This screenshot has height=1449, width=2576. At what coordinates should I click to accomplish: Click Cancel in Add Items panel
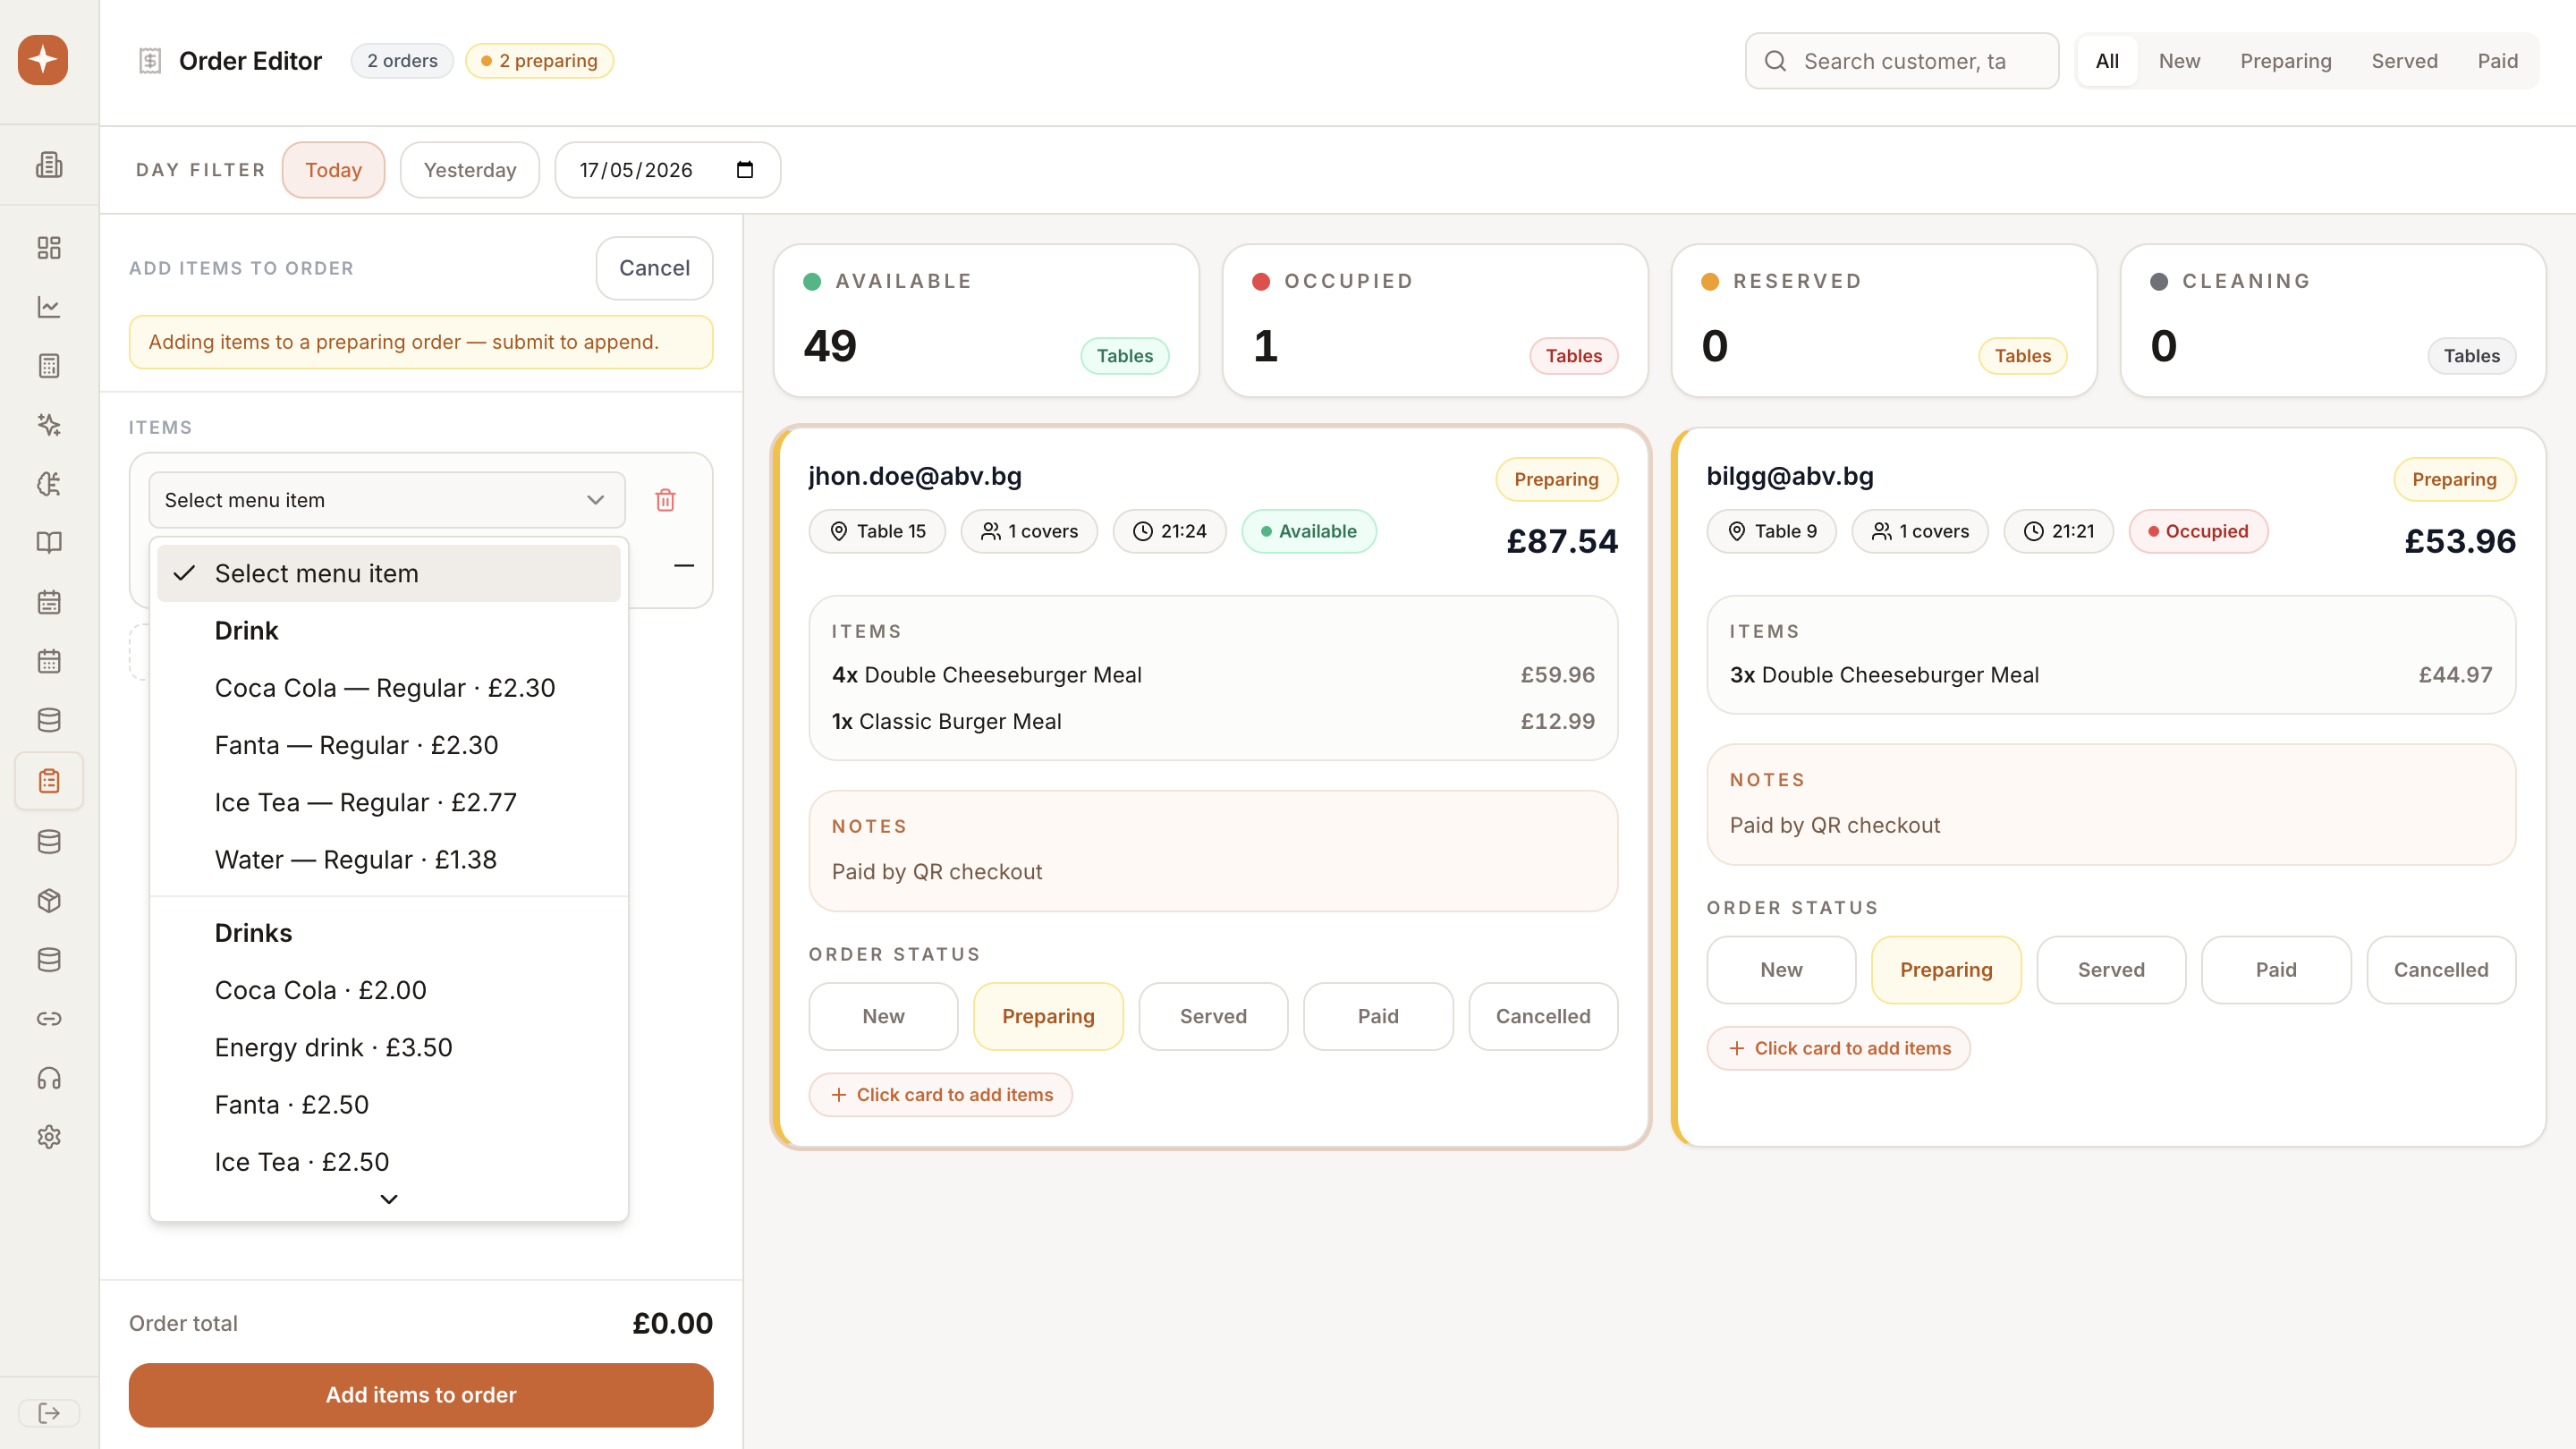[654, 268]
